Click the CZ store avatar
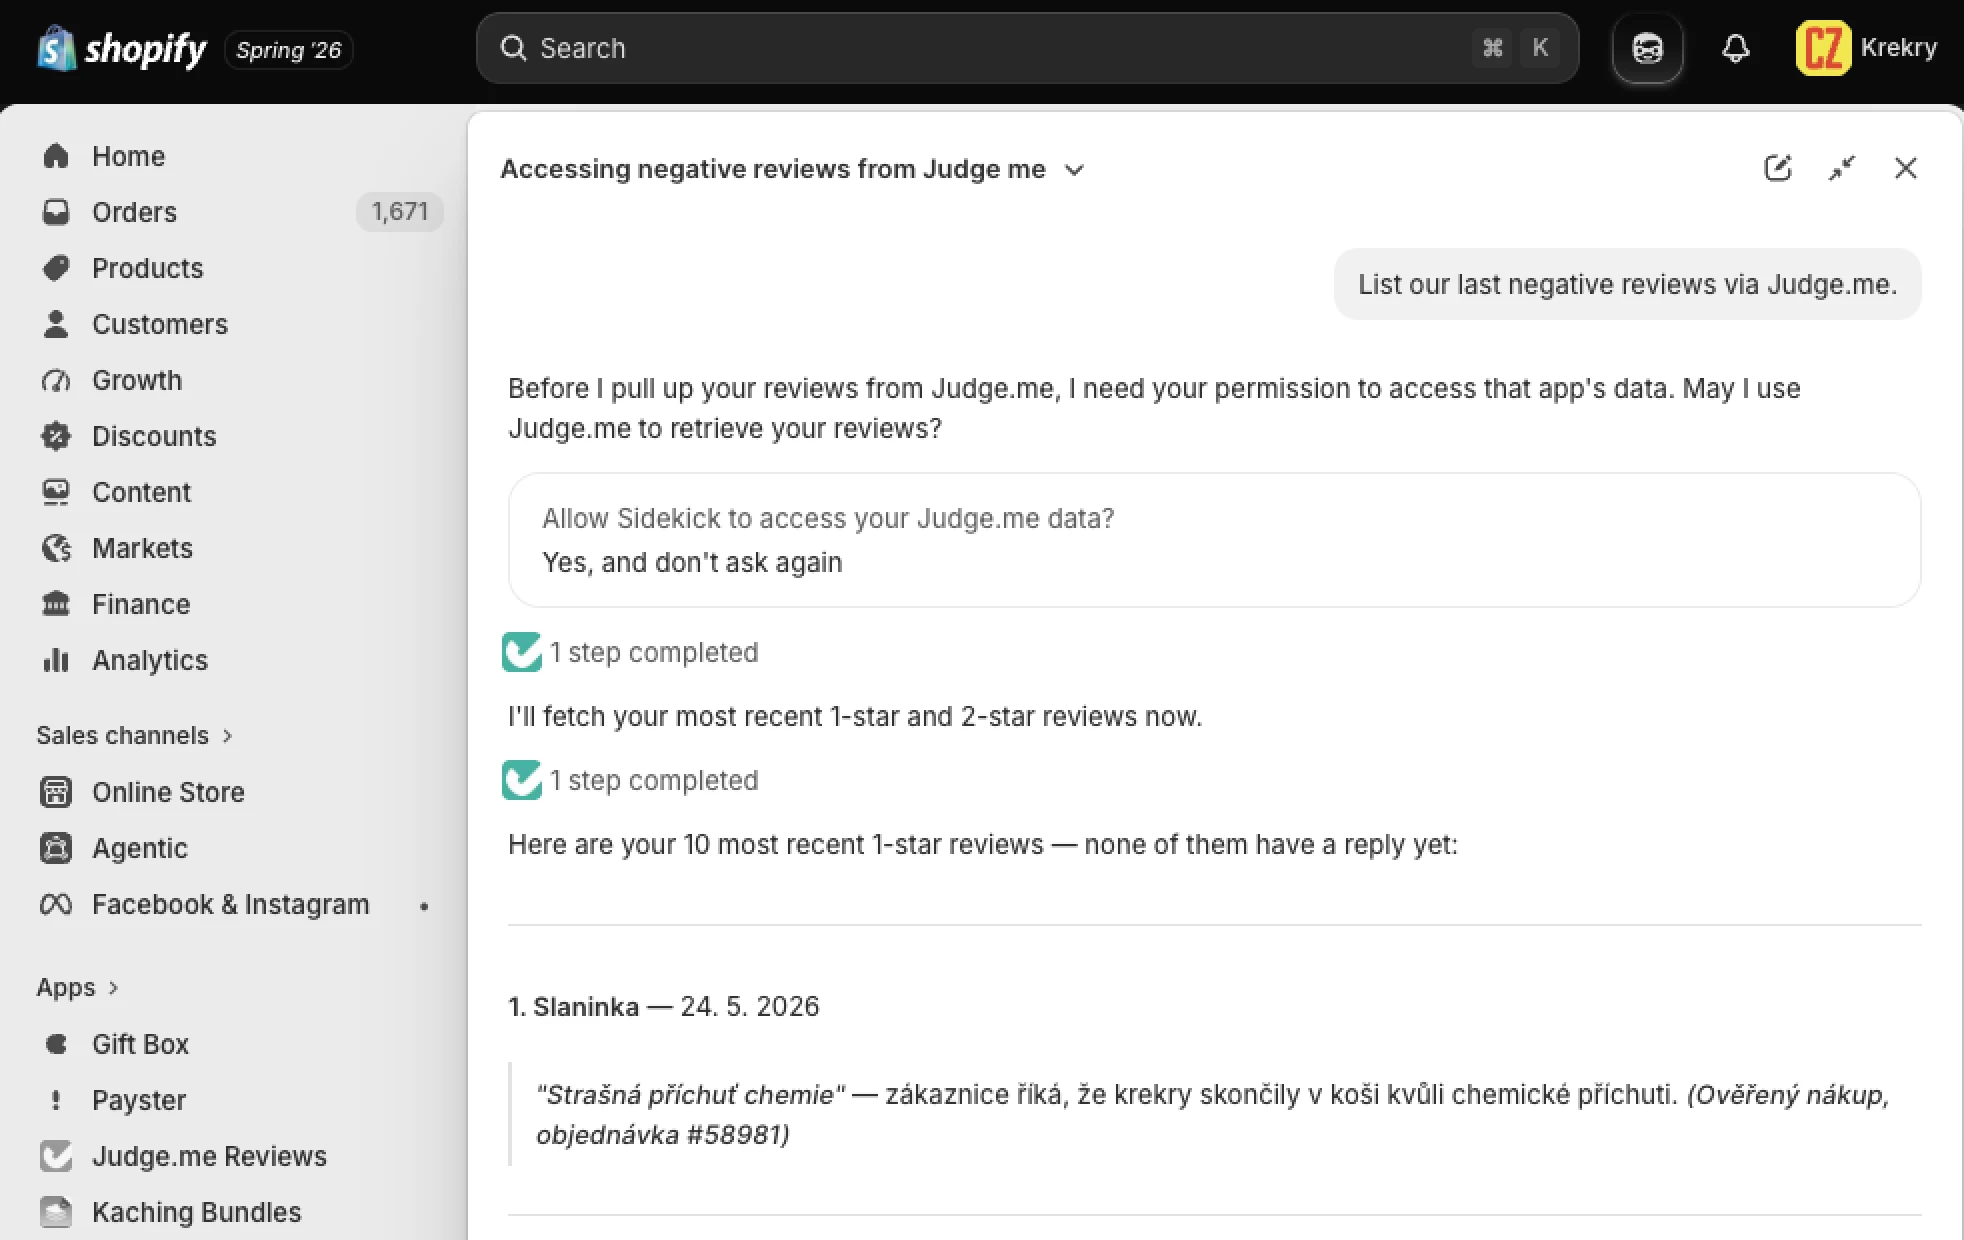 click(x=1823, y=48)
